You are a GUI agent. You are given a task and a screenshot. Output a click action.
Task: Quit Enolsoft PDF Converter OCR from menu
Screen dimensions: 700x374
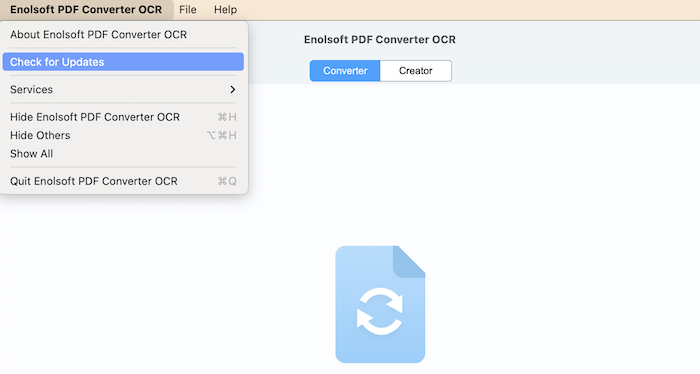[123, 181]
